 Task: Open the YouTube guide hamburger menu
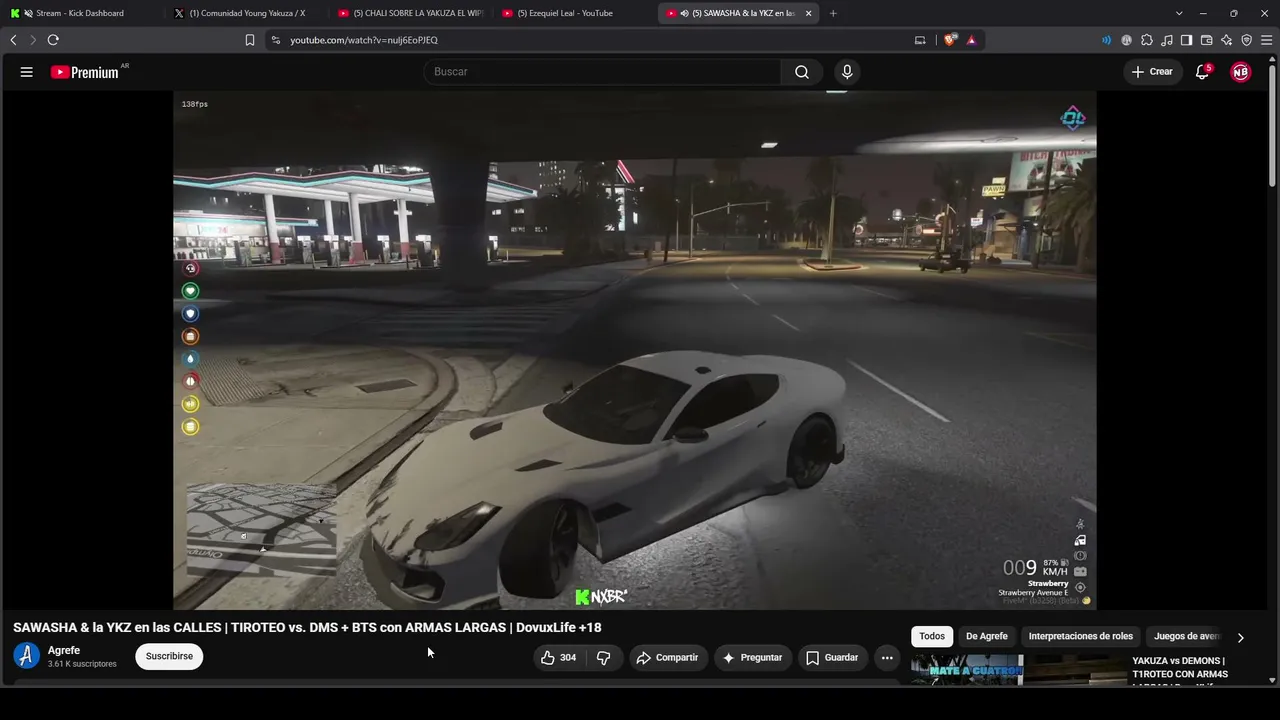[27, 72]
